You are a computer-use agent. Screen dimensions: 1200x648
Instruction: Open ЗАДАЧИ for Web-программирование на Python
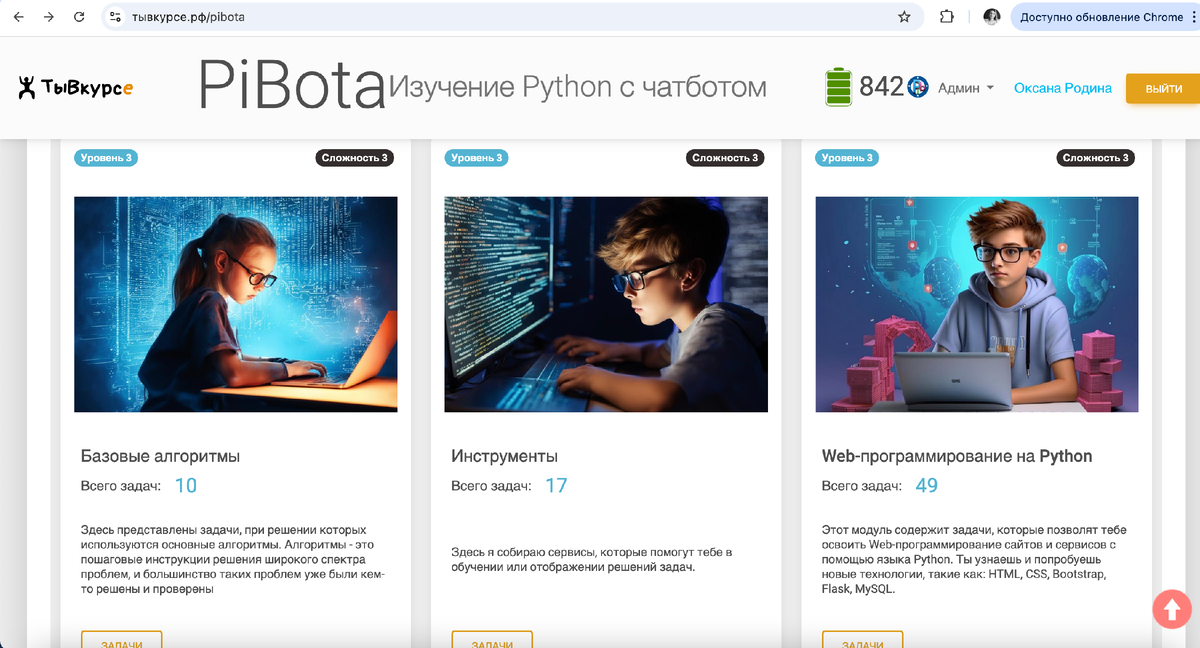[862, 640]
